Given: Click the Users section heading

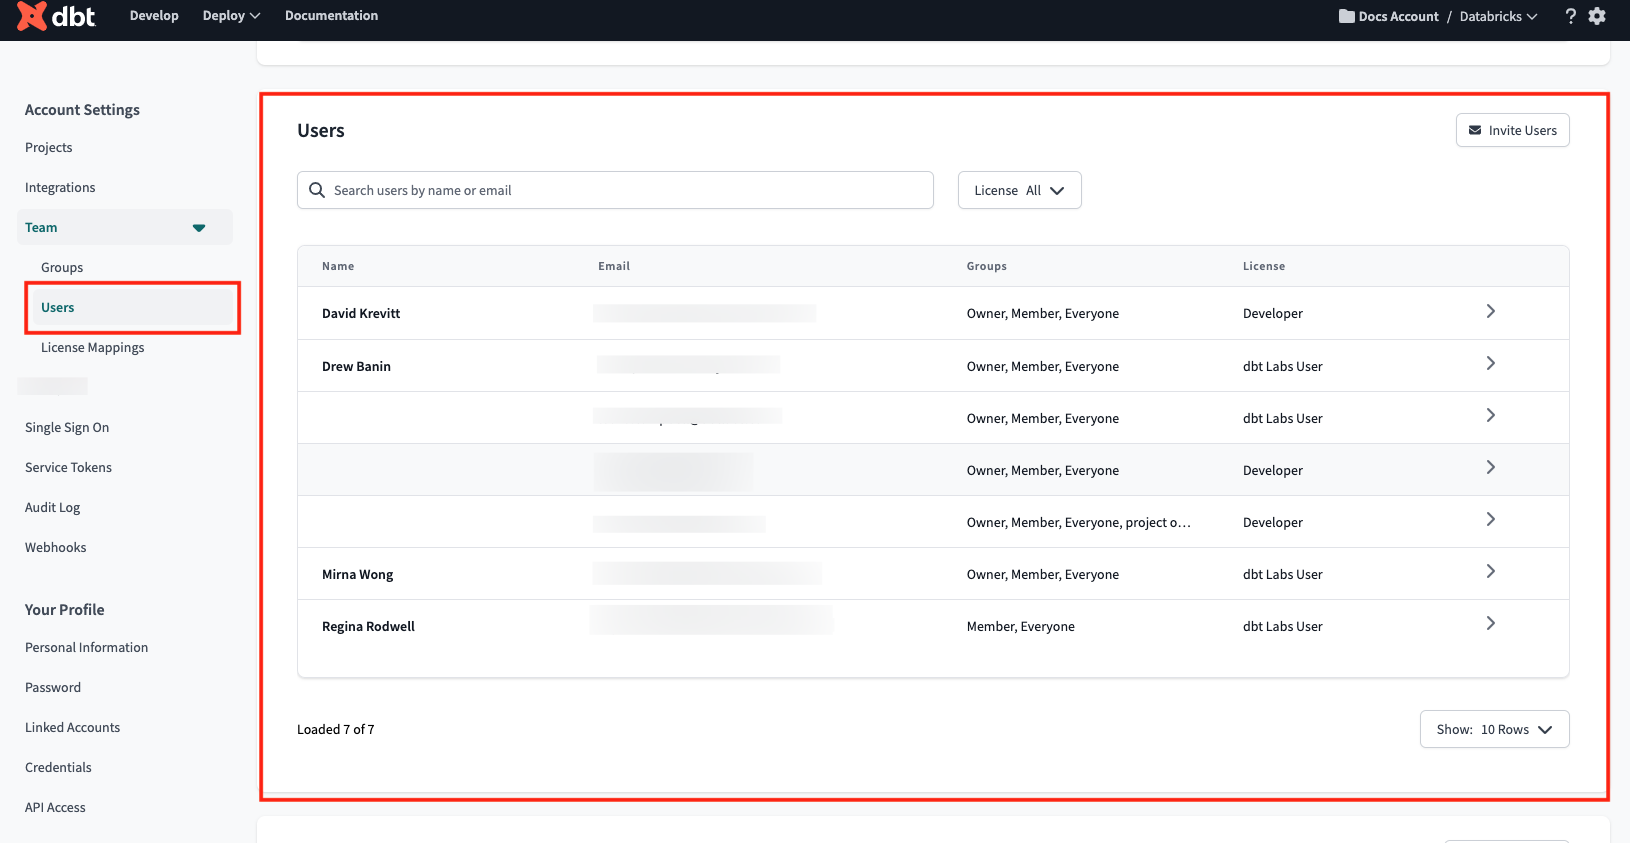Looking at the screenshot, I should [321, 130].
